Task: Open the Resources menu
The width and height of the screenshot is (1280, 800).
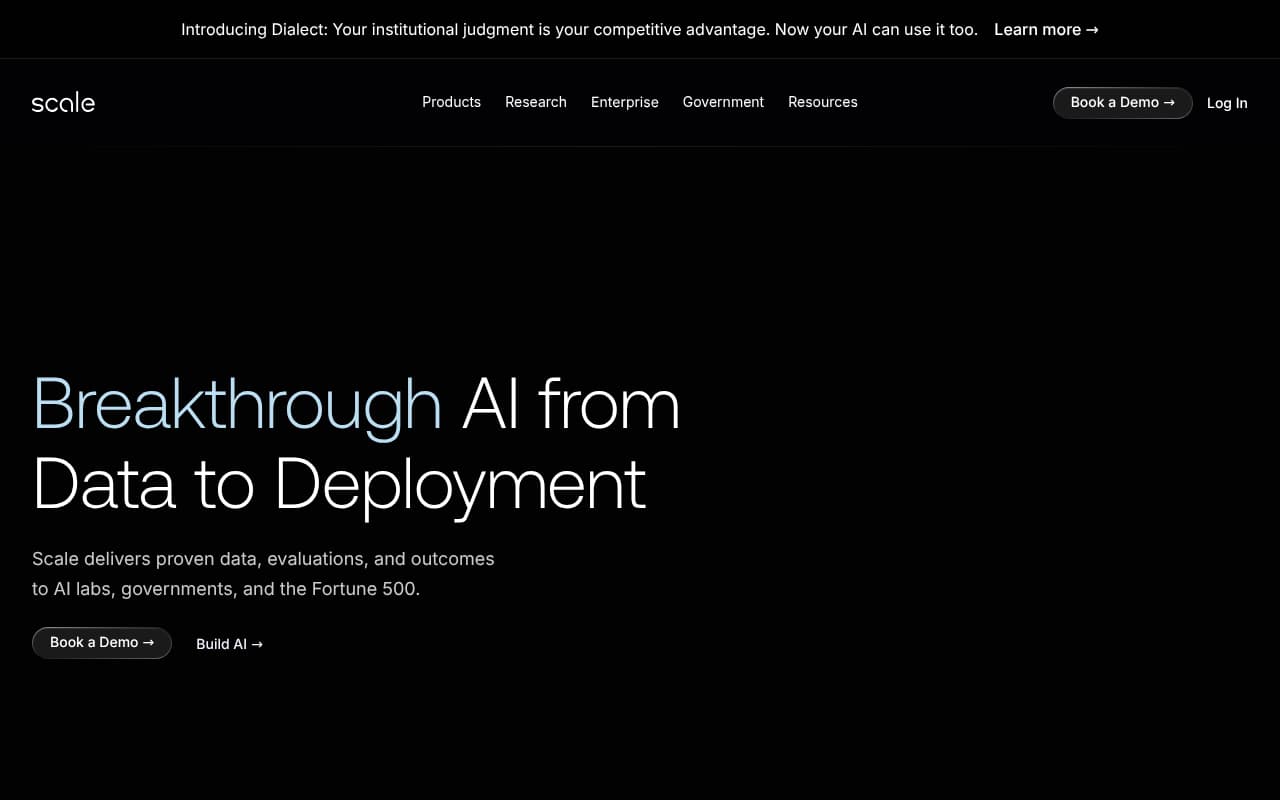Action: [x=823, y=102]
